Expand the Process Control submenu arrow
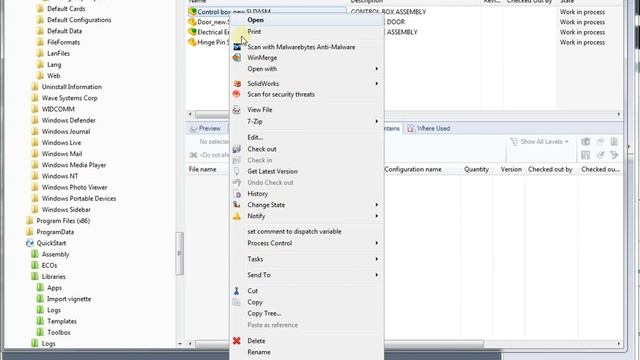The image size is (640, 360). [377, 243]
